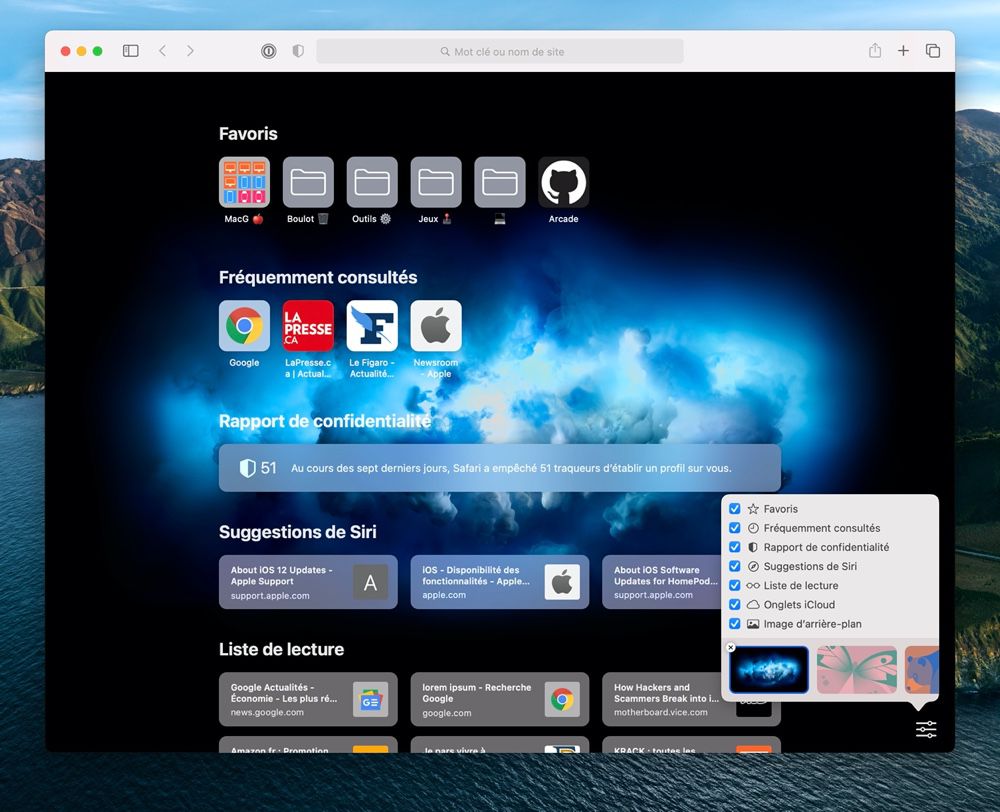Click the Favoris section heading
This screenshot has width=1000, height=812.
click(x=248, y=134)
